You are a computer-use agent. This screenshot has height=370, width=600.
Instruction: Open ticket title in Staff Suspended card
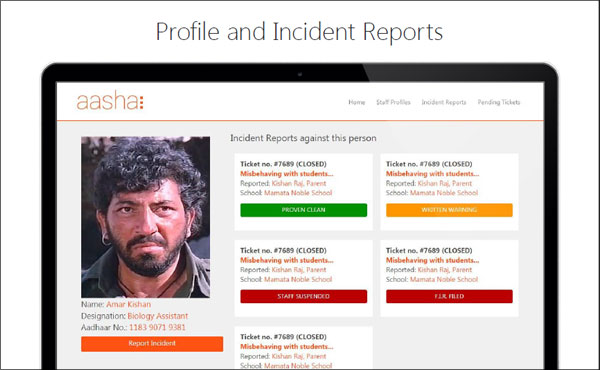283,251
